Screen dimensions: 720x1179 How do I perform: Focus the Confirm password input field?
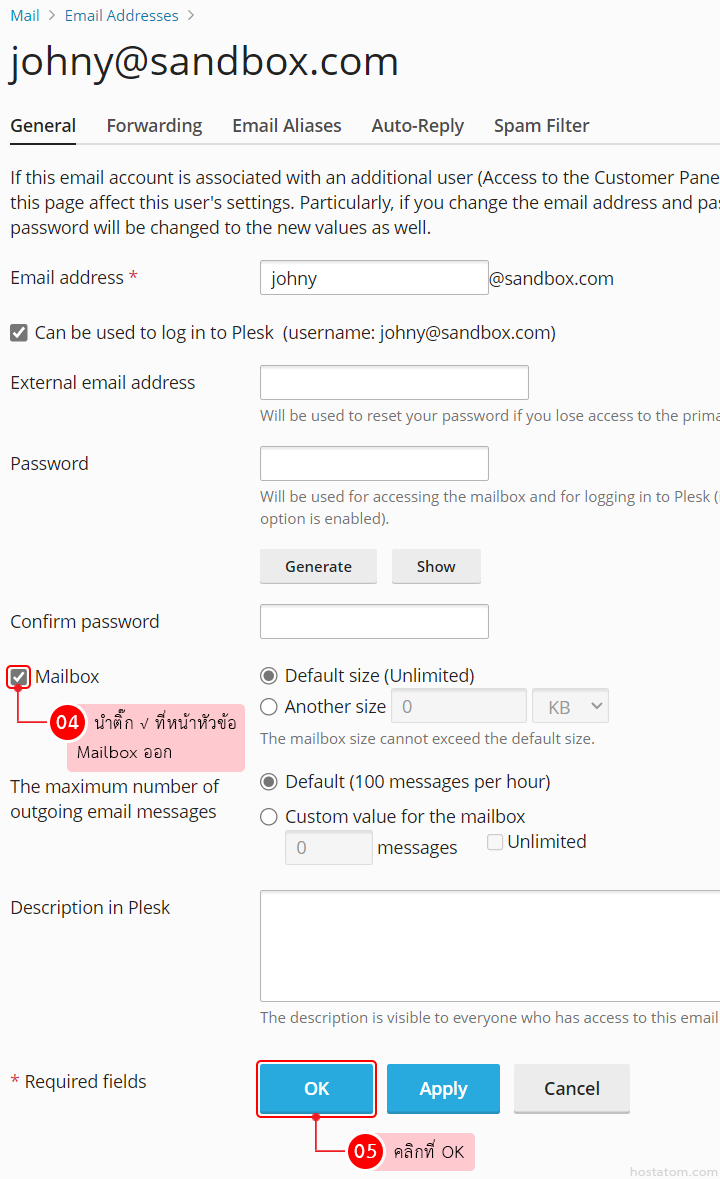[374, 622]
